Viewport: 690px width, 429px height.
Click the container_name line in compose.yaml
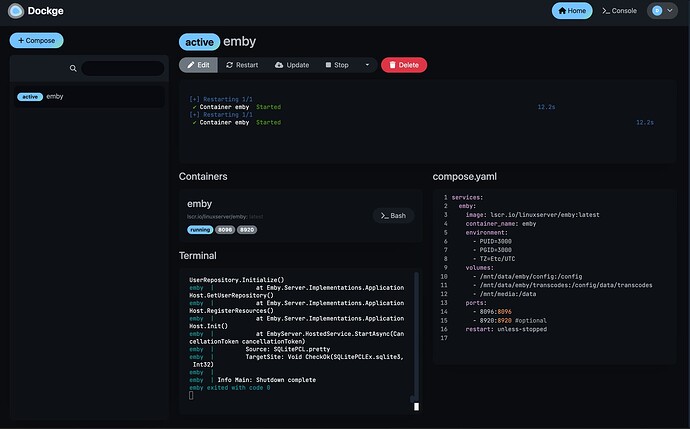coord(501,224)
